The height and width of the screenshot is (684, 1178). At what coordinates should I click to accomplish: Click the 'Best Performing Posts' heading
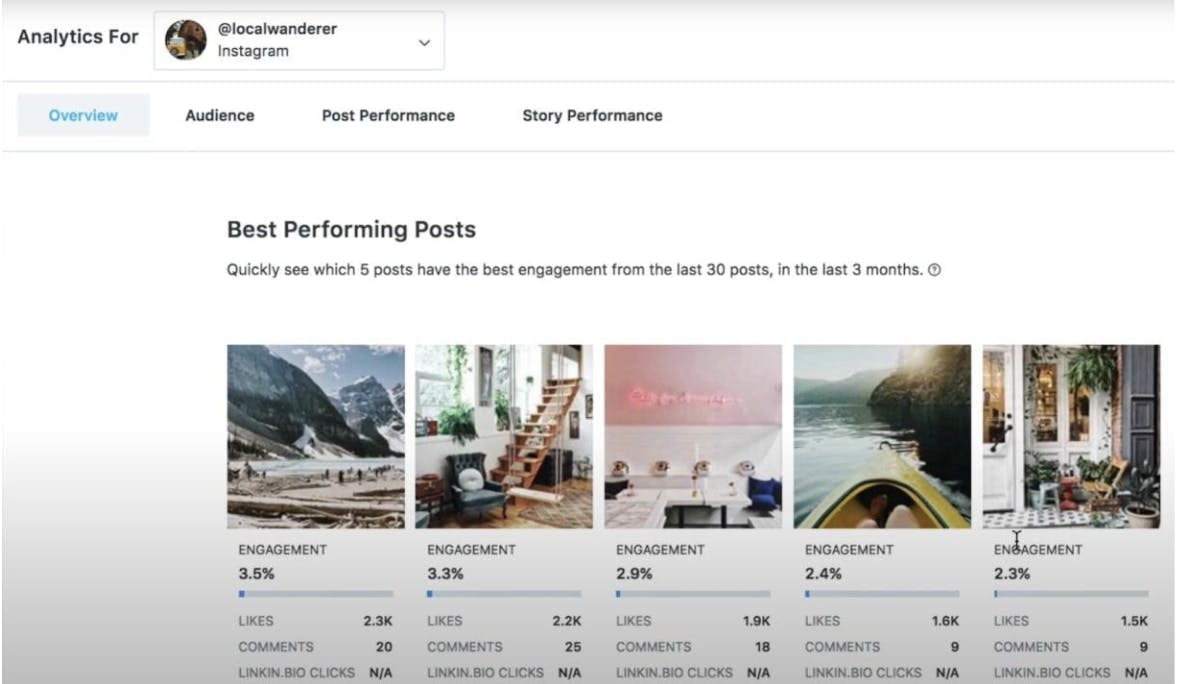pos(351,229)
